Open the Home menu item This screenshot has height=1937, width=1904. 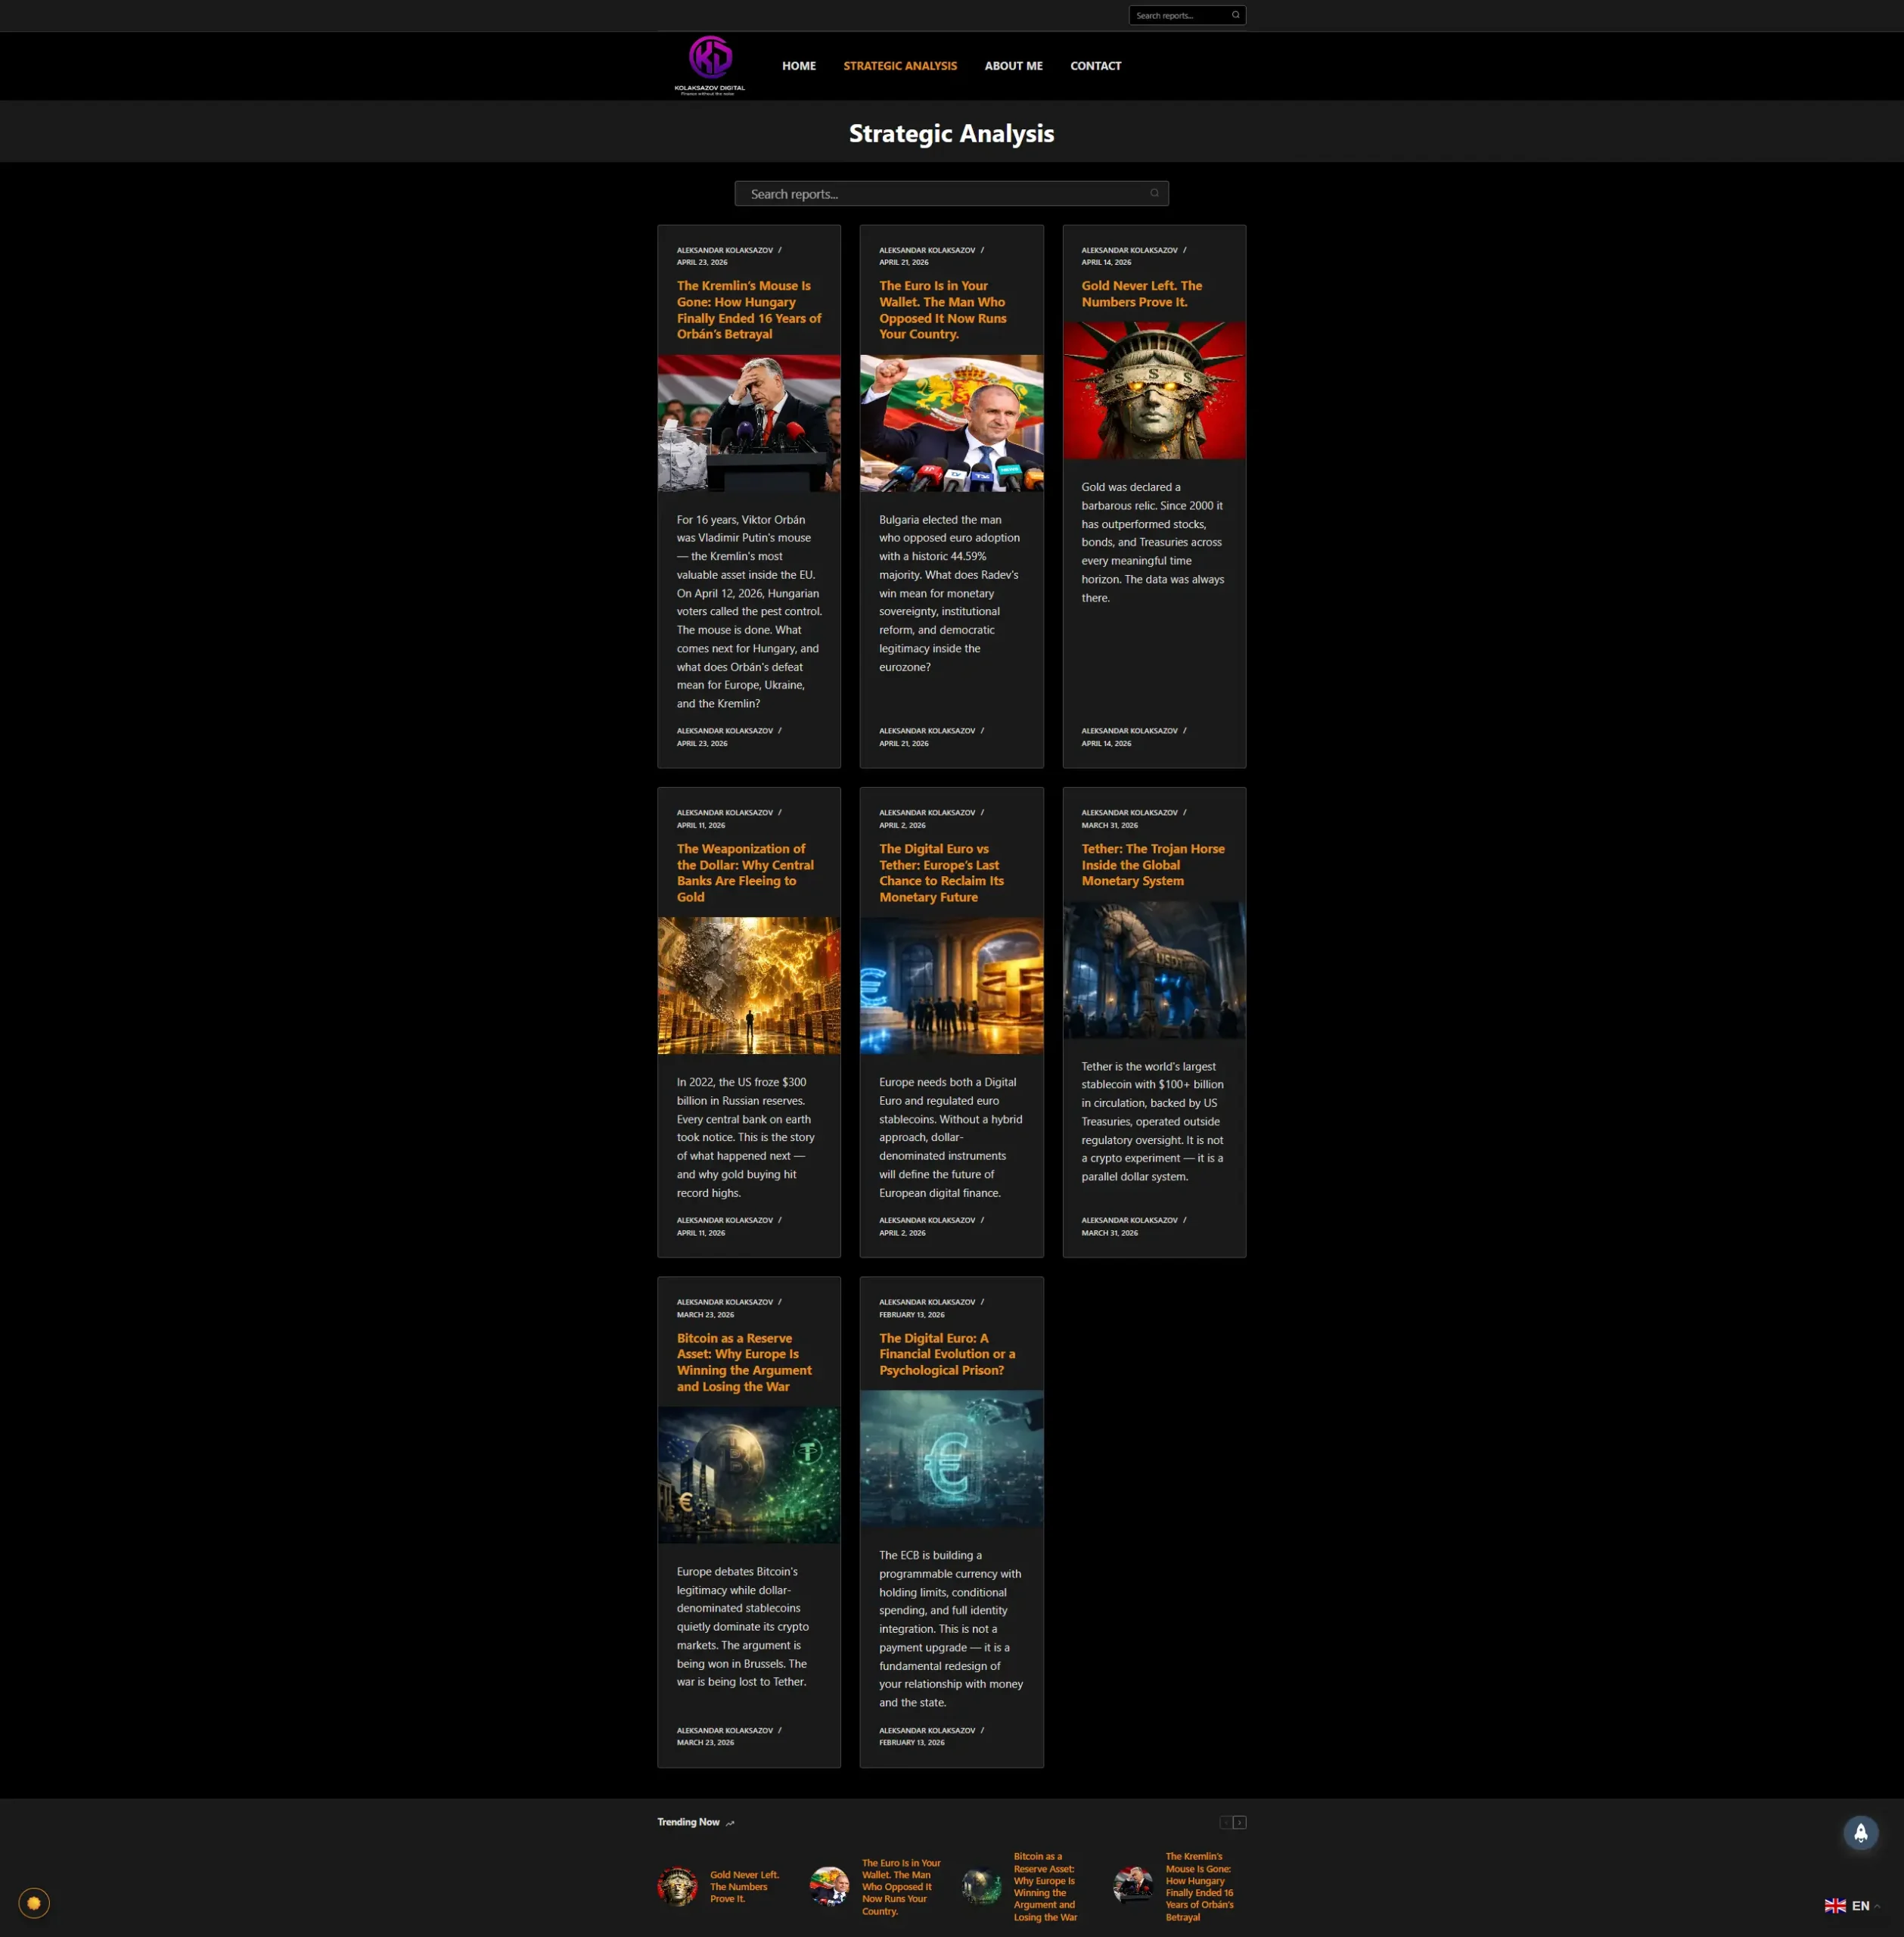798,66
